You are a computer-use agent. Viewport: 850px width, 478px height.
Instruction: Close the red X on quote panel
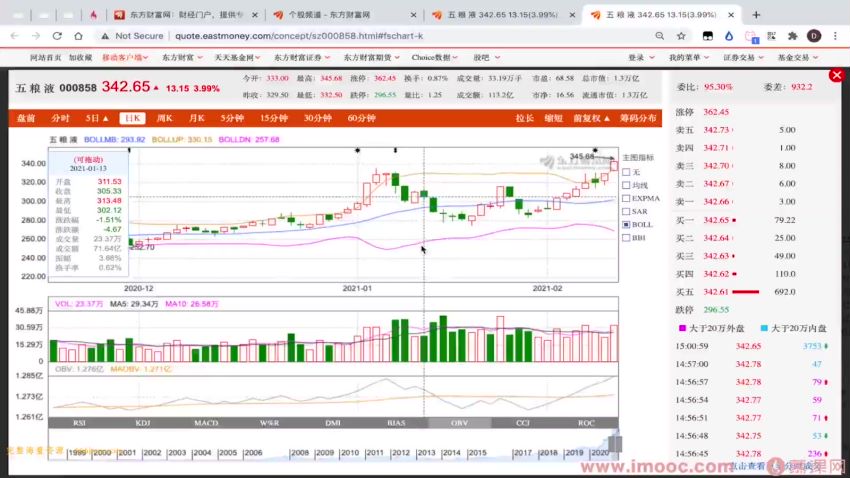pyautogui.click(x=836, y=75)
